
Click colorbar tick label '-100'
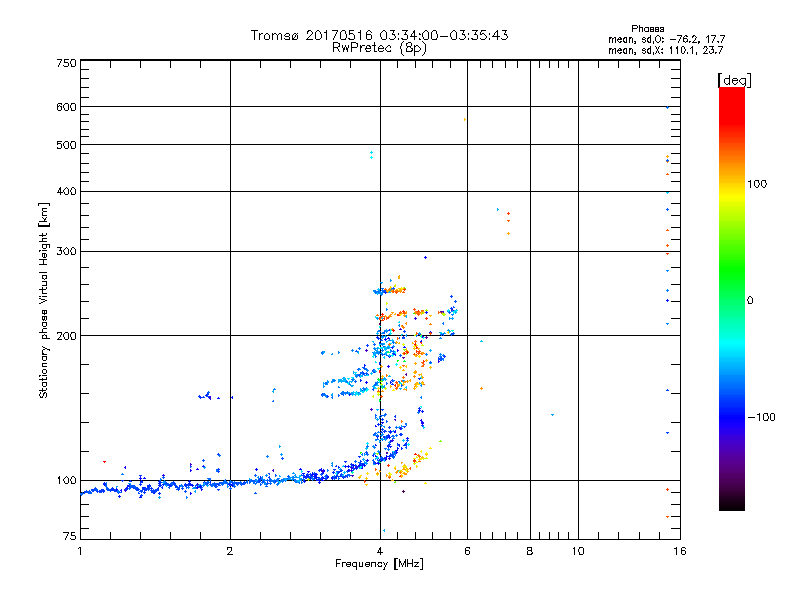pyautogui.click(x=761, y=417)
